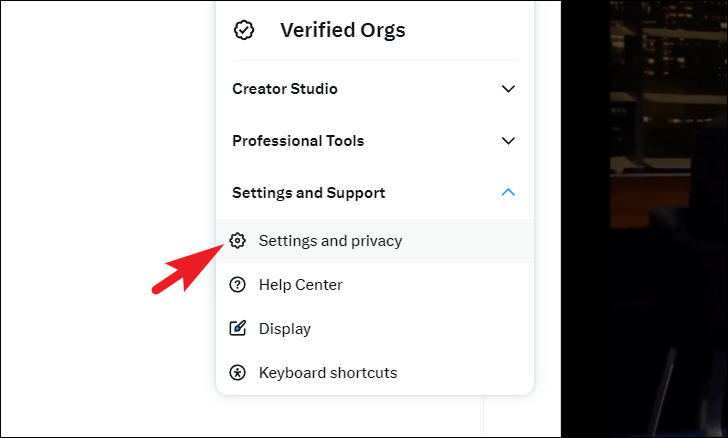Image resolution: width=728 pixels, height=438 pixels.
Task: Collapse Settings and Support with blue chevron
Action: [x=508, y=193]
